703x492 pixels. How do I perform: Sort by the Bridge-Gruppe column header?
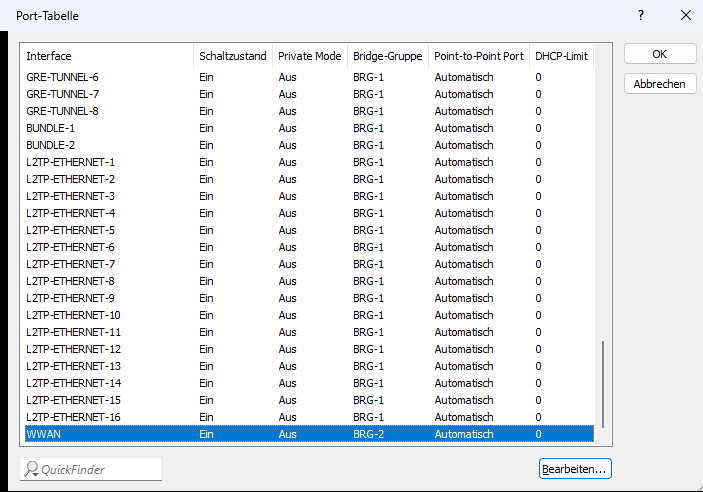388,56
